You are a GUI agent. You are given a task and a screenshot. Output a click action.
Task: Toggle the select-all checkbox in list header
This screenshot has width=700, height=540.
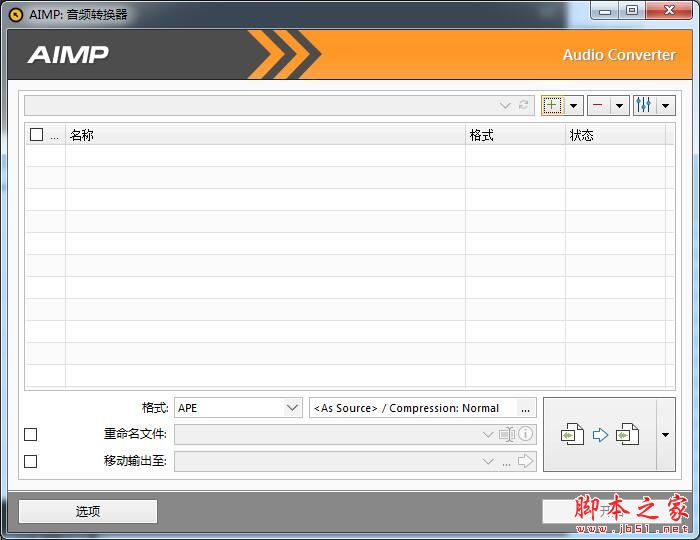[x=37, y=134]
